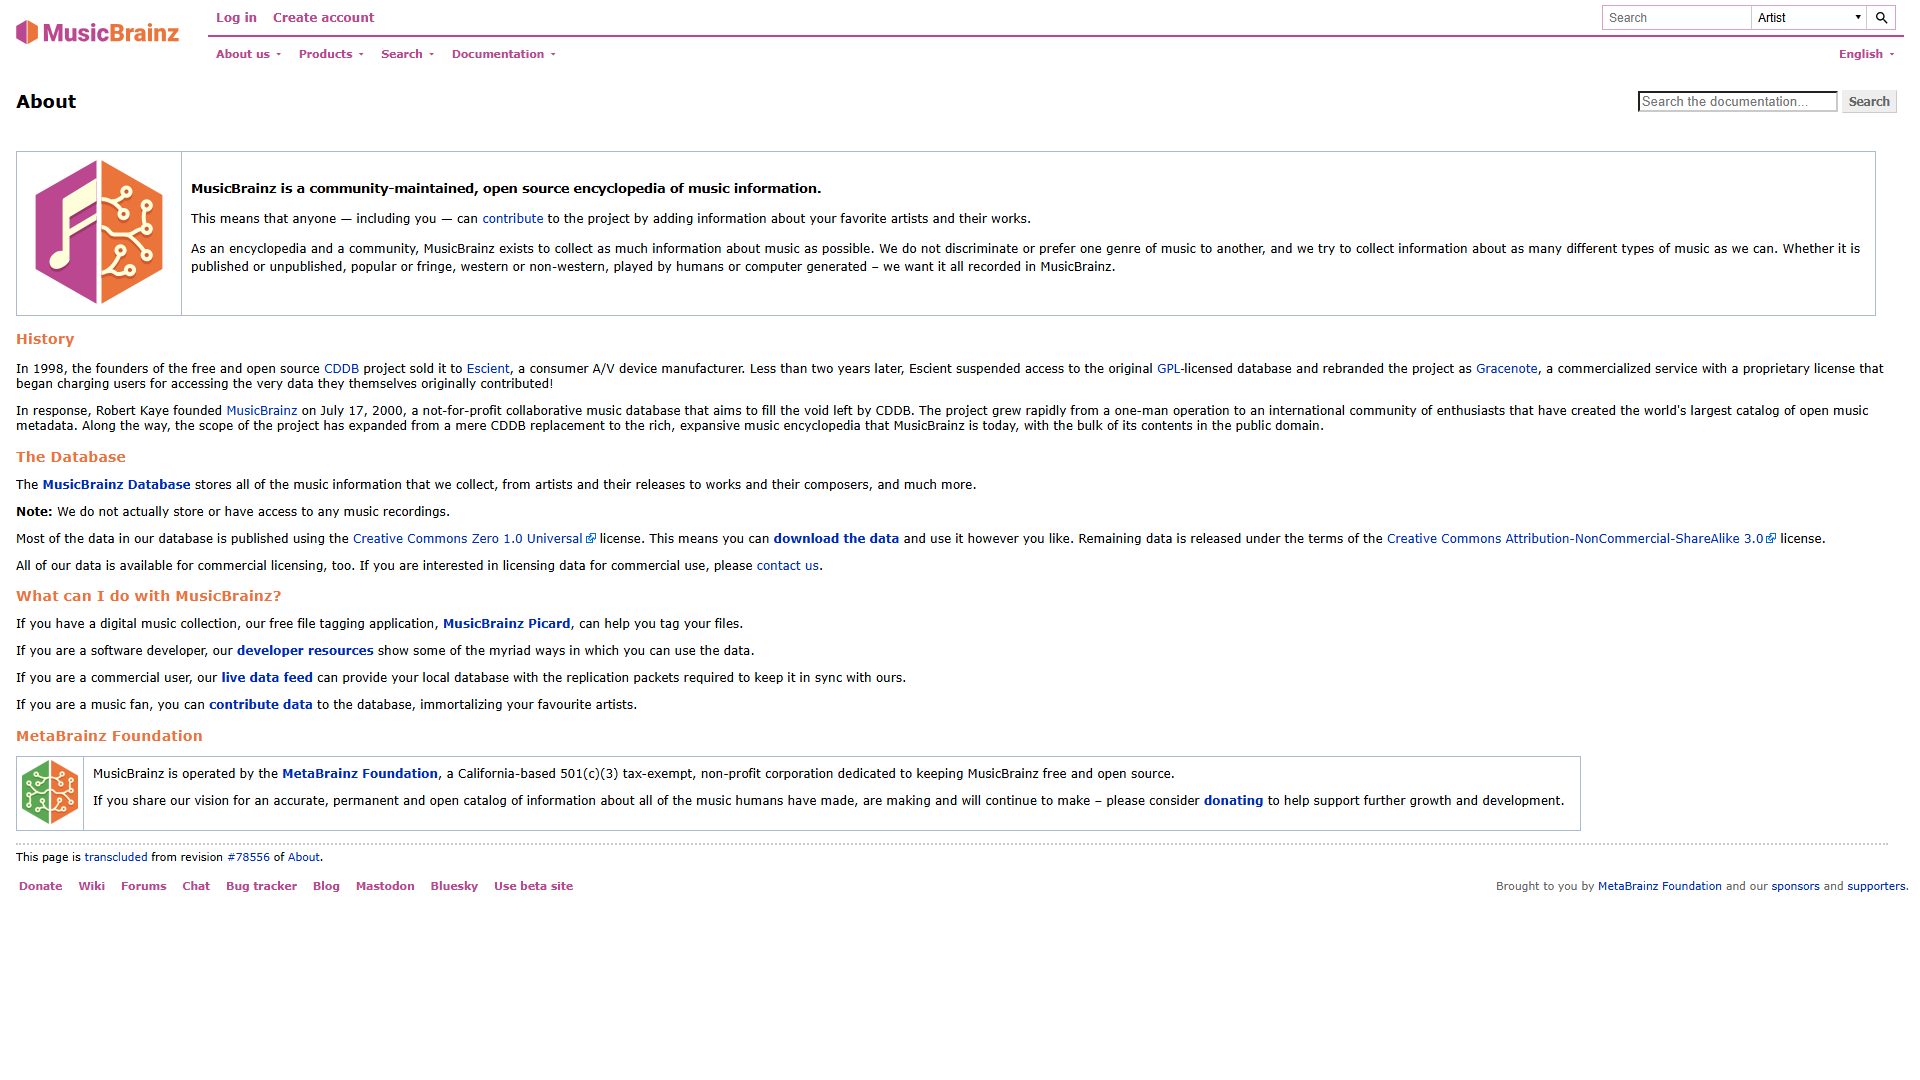
Task: Click the Bluesky footer link
Action: pos(454,887)
